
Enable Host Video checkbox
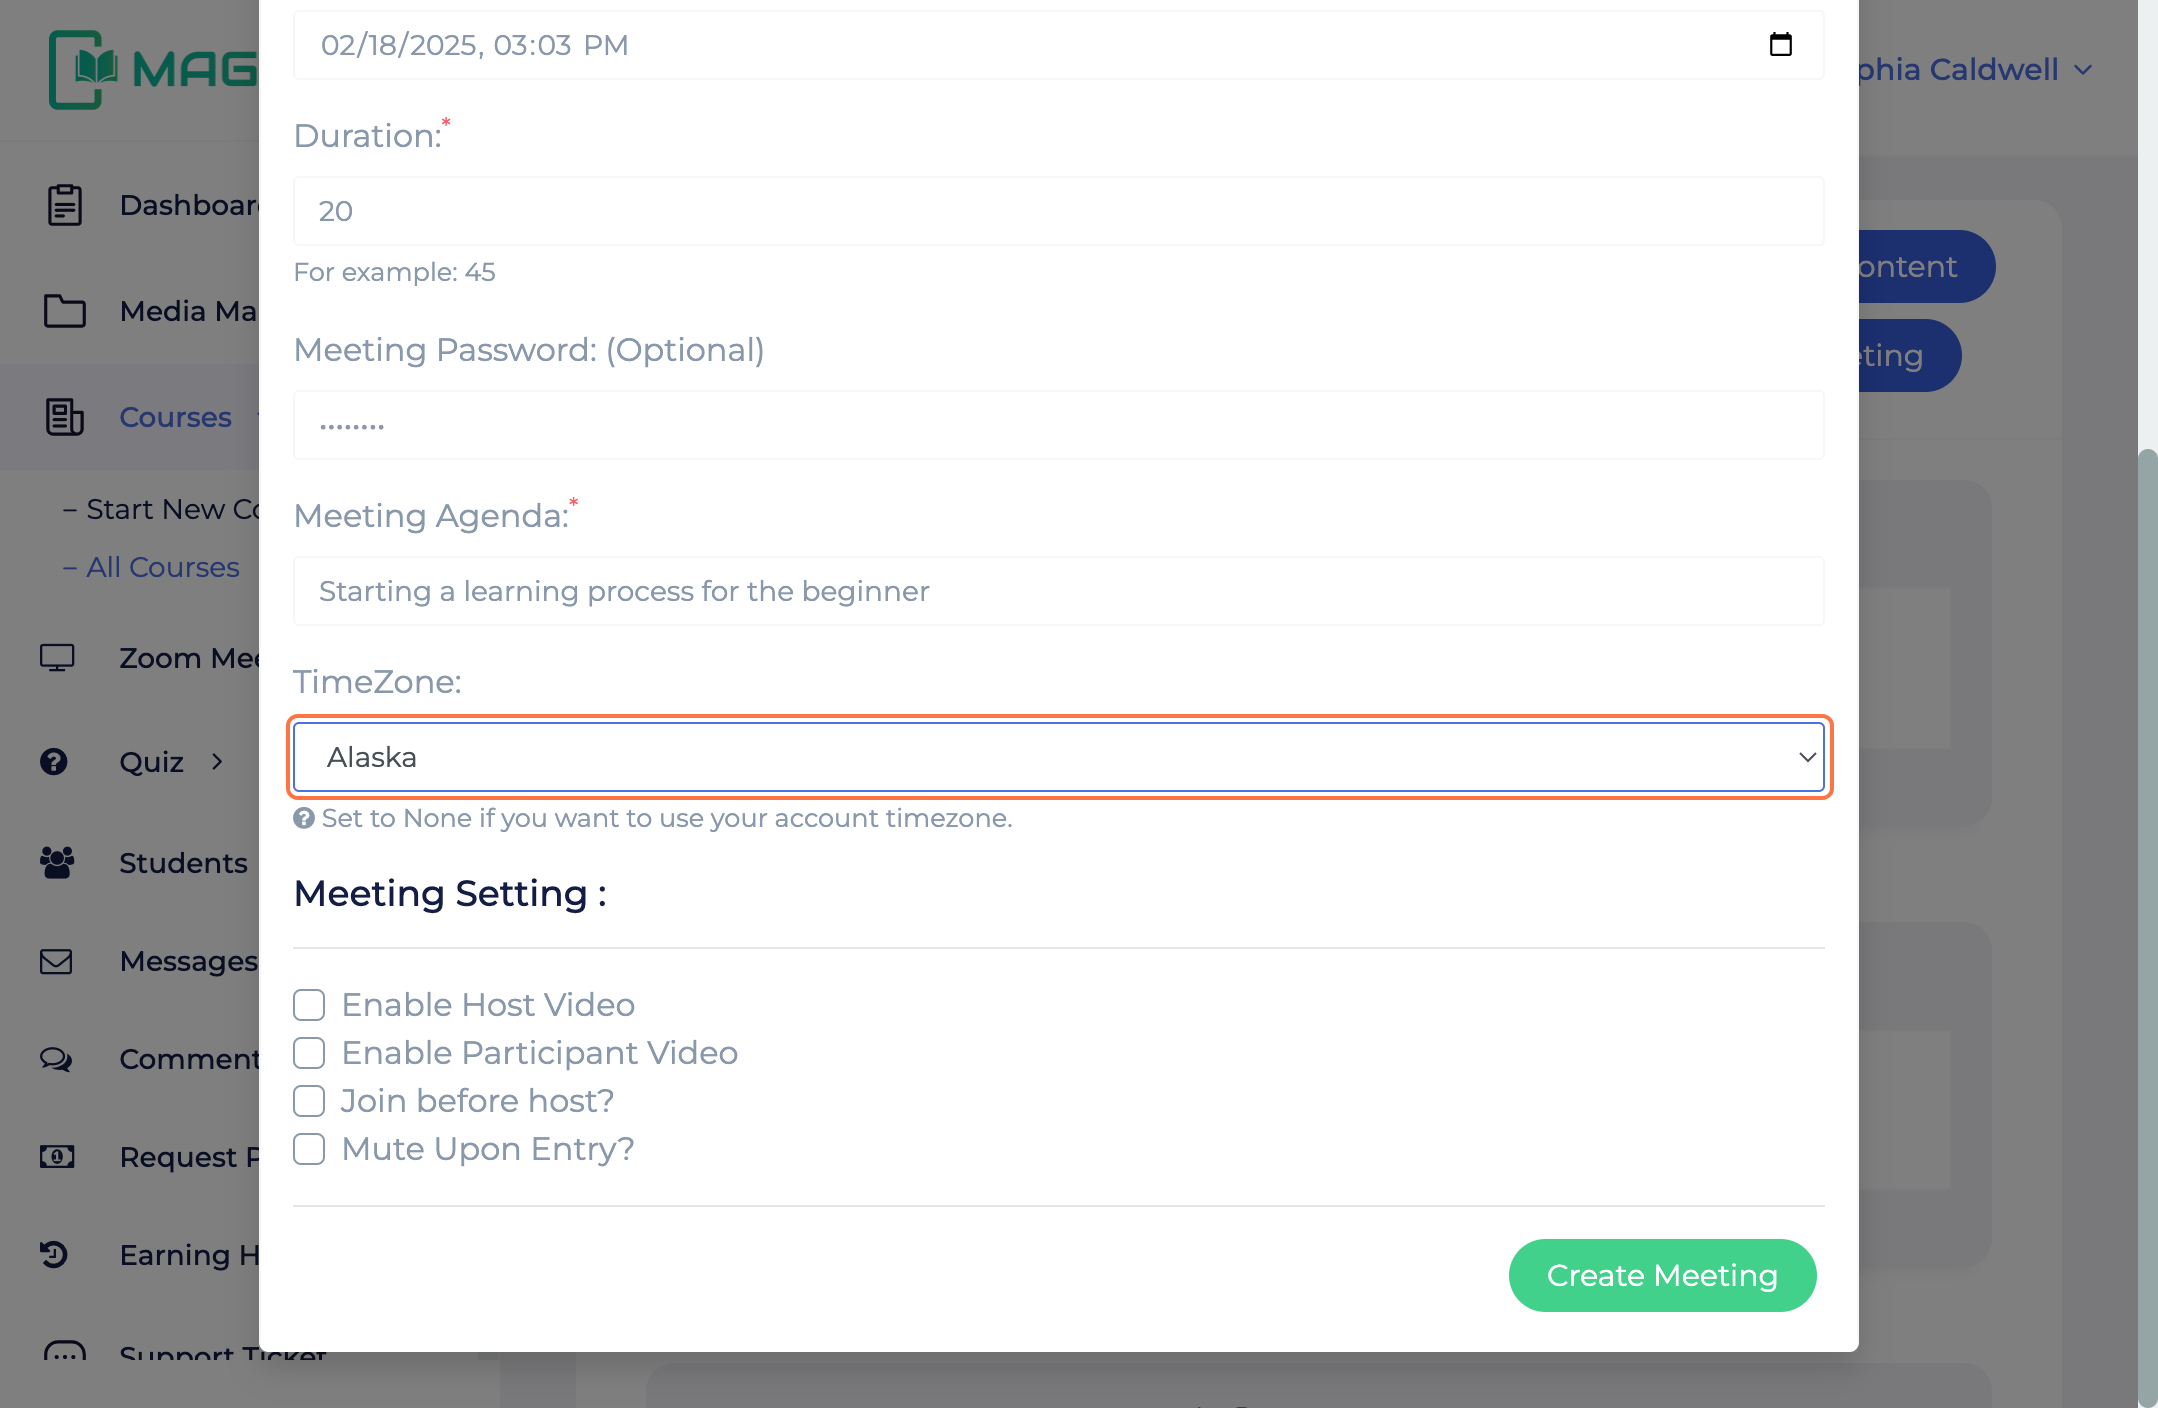pos(309,1005)
